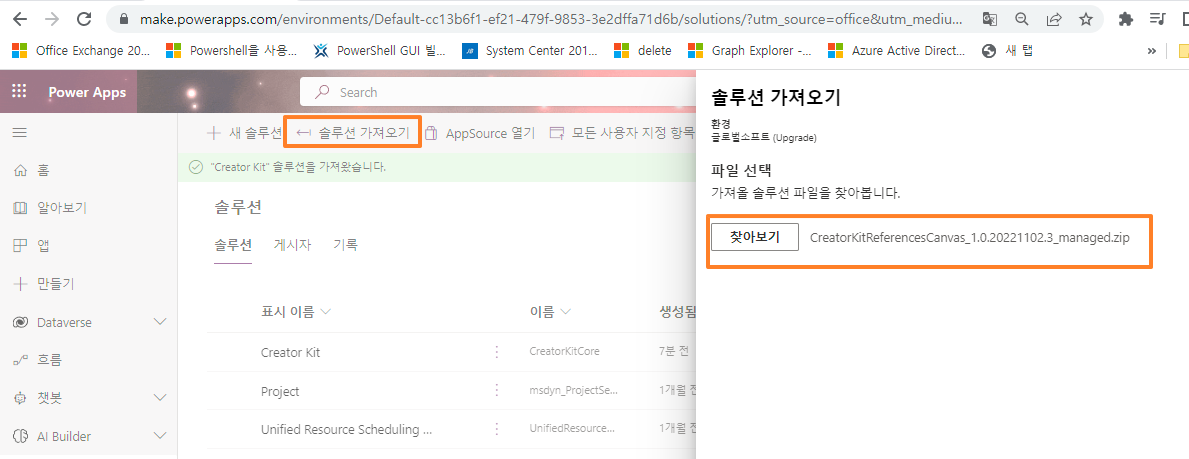1189x459 pixels.
Task: Click the share page icon in address bar
Action: [1054, 19]
